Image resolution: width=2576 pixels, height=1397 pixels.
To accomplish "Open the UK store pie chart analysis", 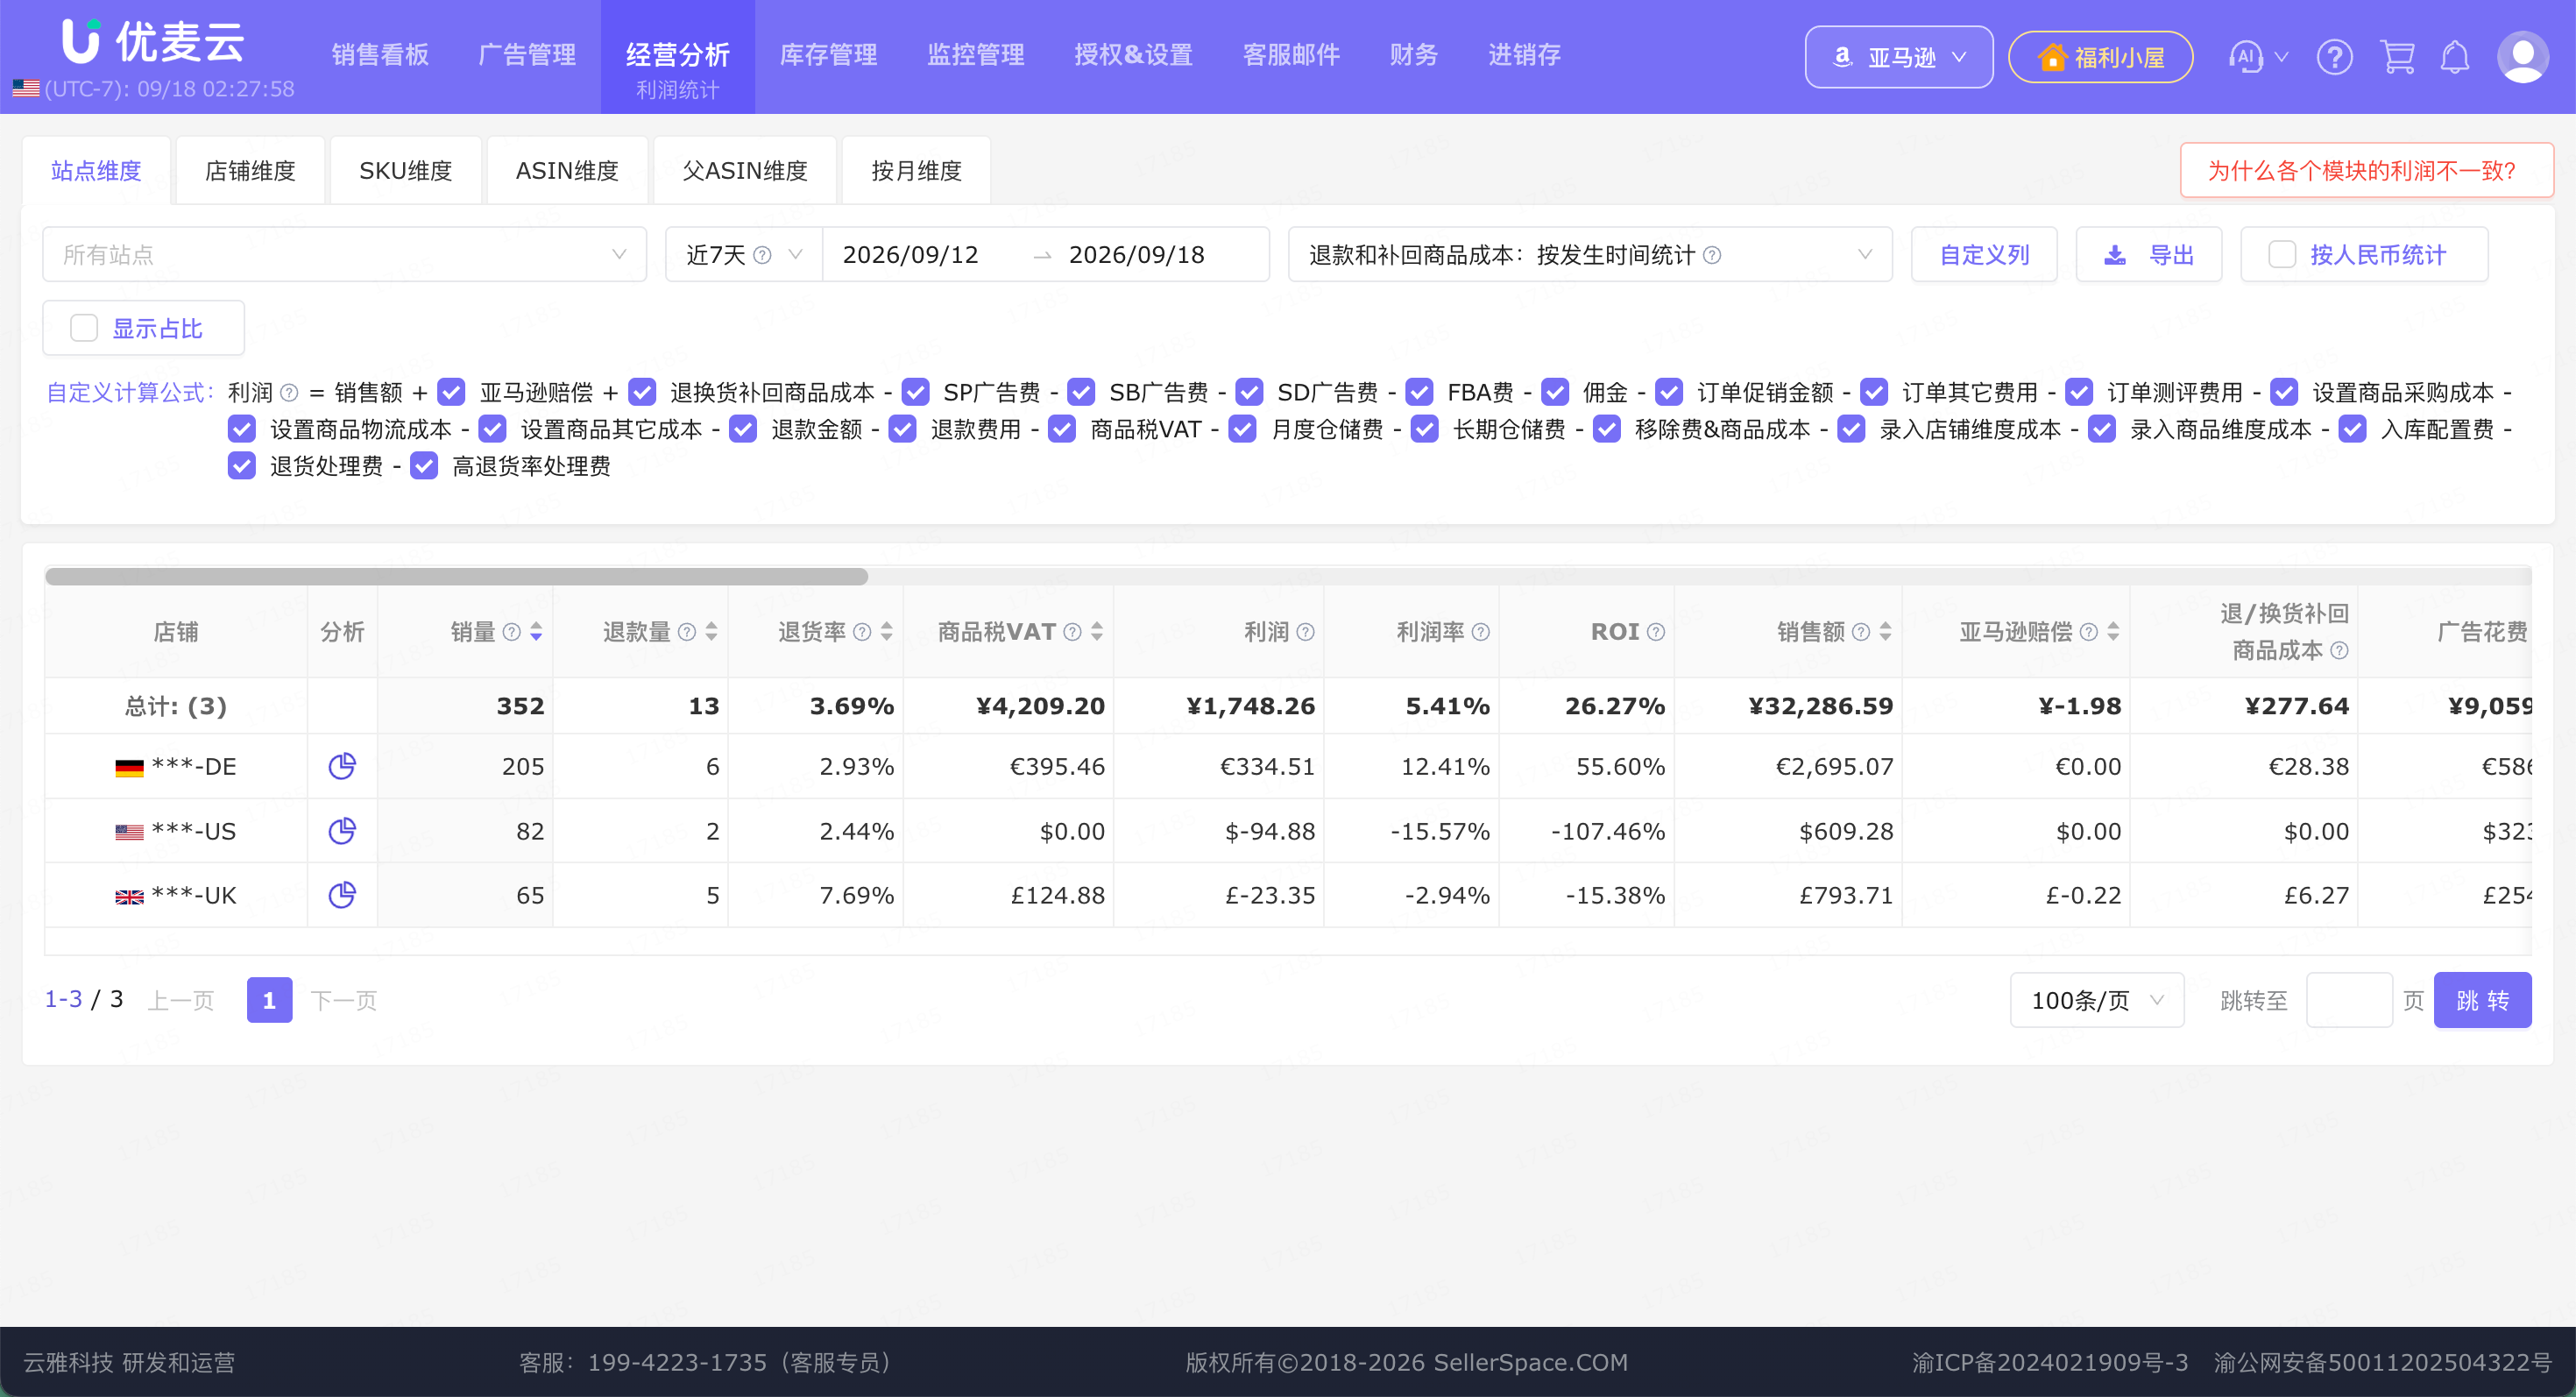I will click(x=342, y=895).
